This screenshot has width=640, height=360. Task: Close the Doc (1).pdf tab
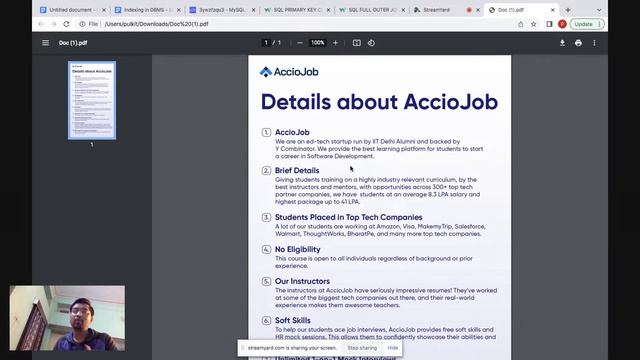tap(553, 10)
